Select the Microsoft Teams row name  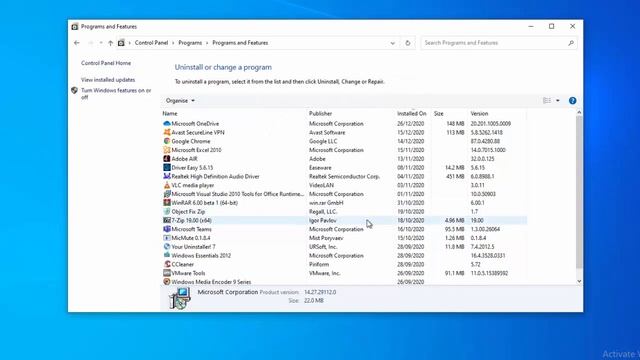click(x=191, y=229)
